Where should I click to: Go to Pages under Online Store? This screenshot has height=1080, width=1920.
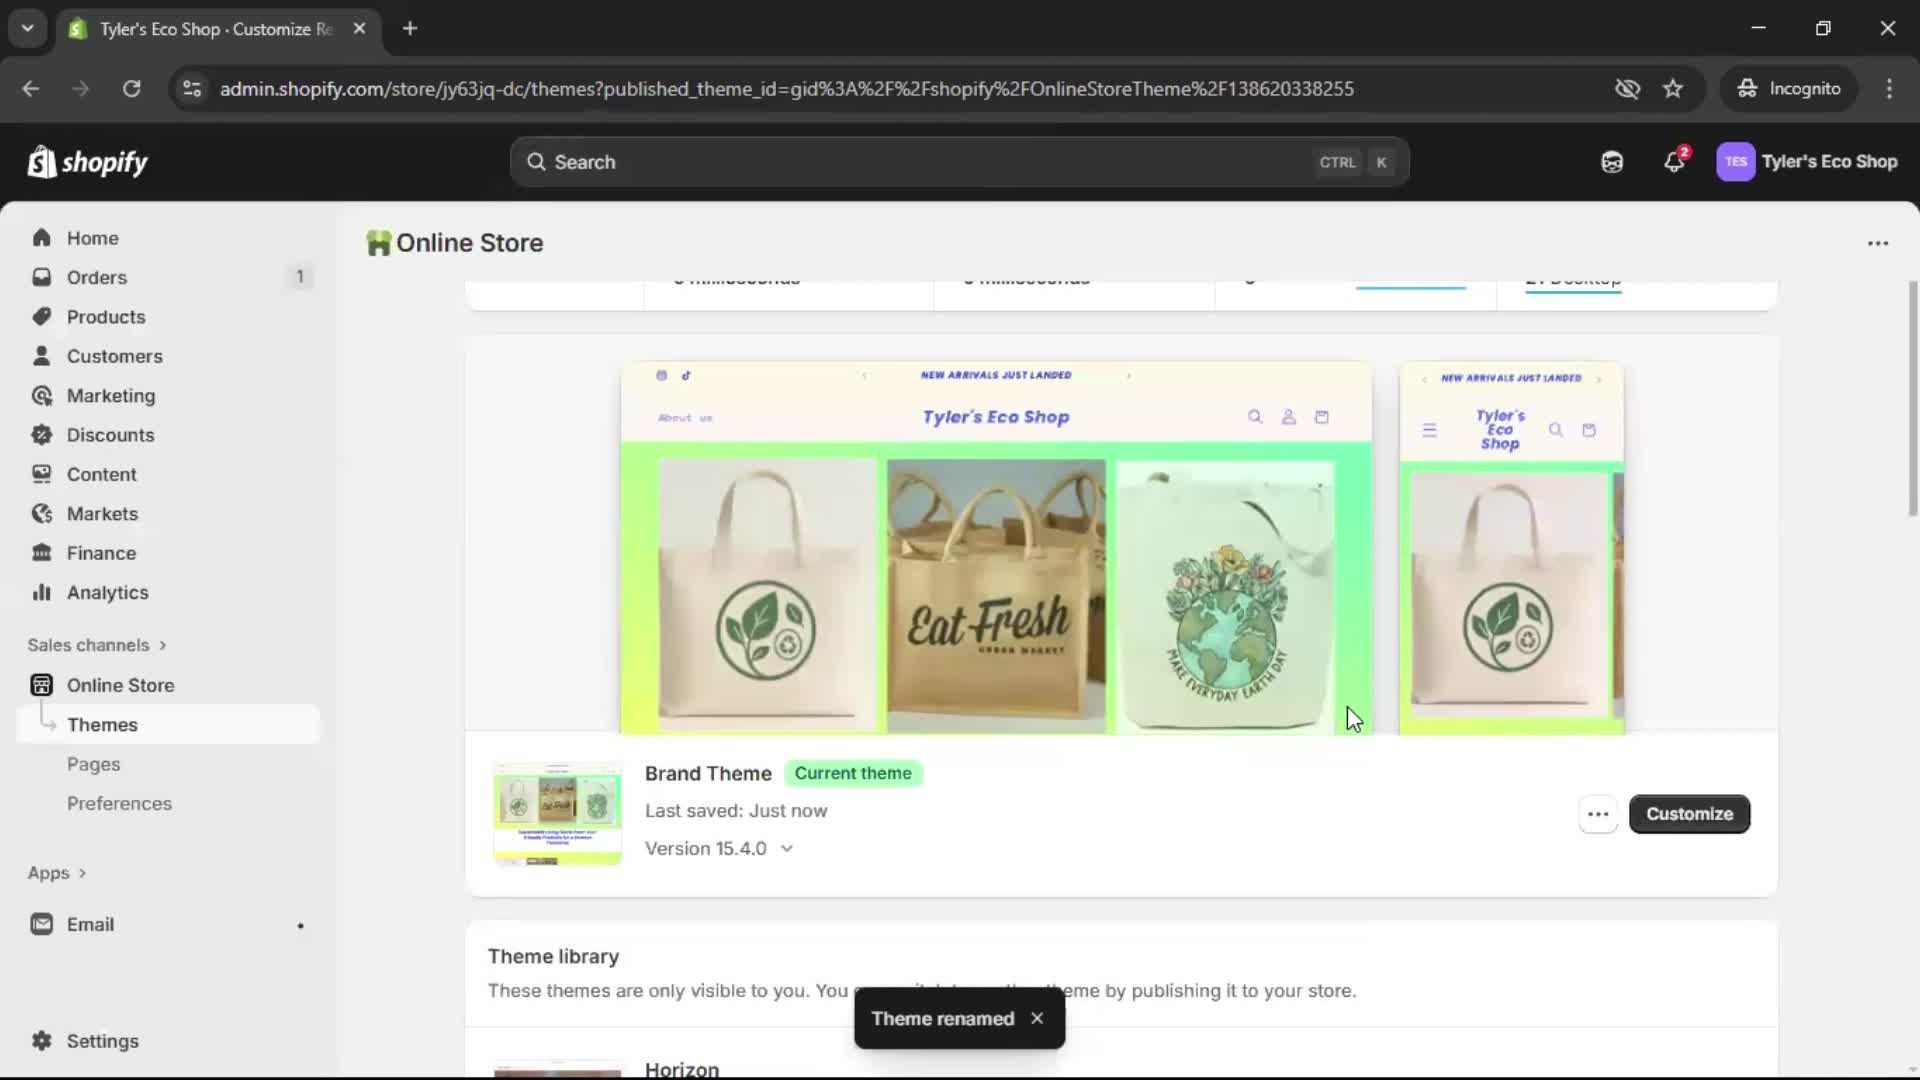point(93,764)
